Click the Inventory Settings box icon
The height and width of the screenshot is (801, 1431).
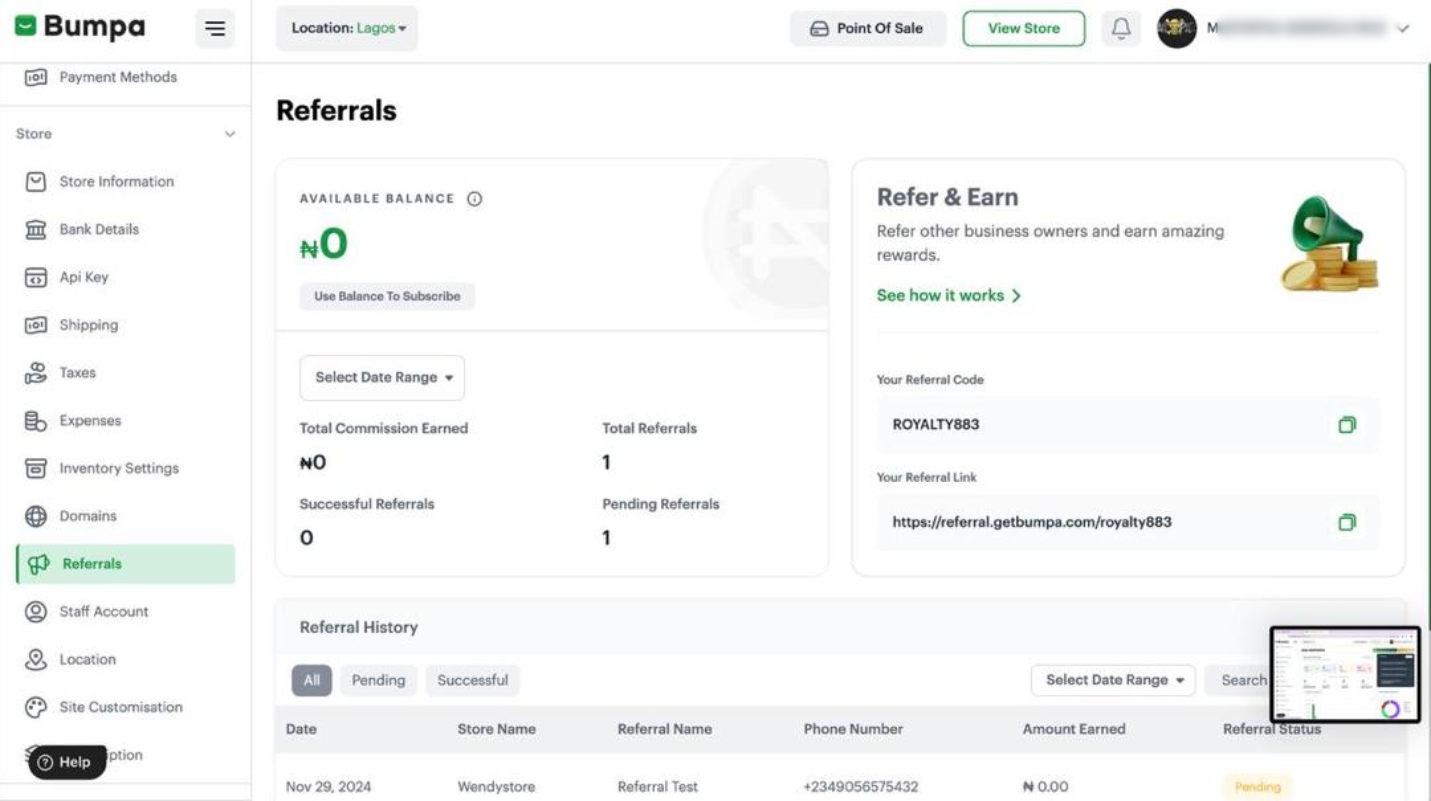(x=36, y=469)
